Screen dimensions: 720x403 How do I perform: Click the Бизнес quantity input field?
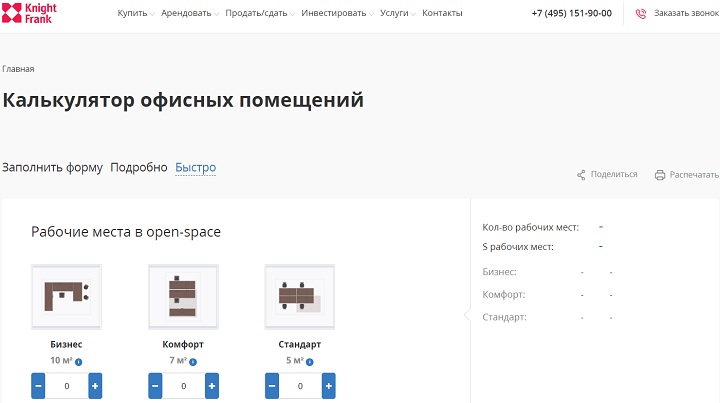point(67,386)
